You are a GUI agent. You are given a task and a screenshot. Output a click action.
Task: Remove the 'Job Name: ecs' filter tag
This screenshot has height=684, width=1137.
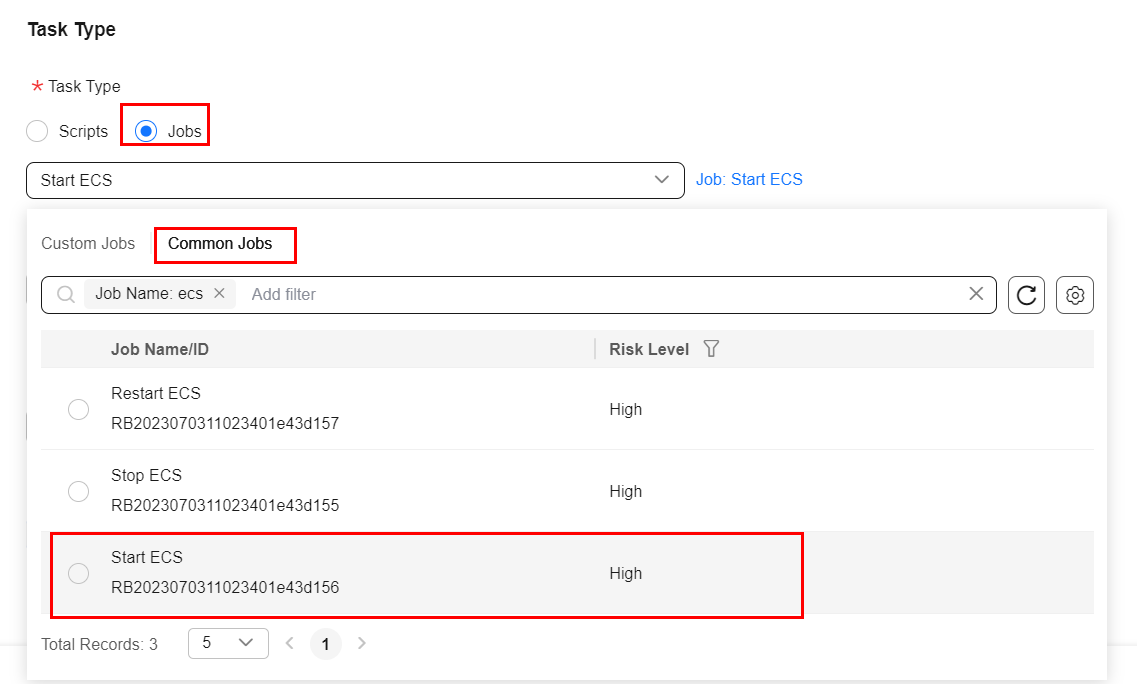pos(219,294)
